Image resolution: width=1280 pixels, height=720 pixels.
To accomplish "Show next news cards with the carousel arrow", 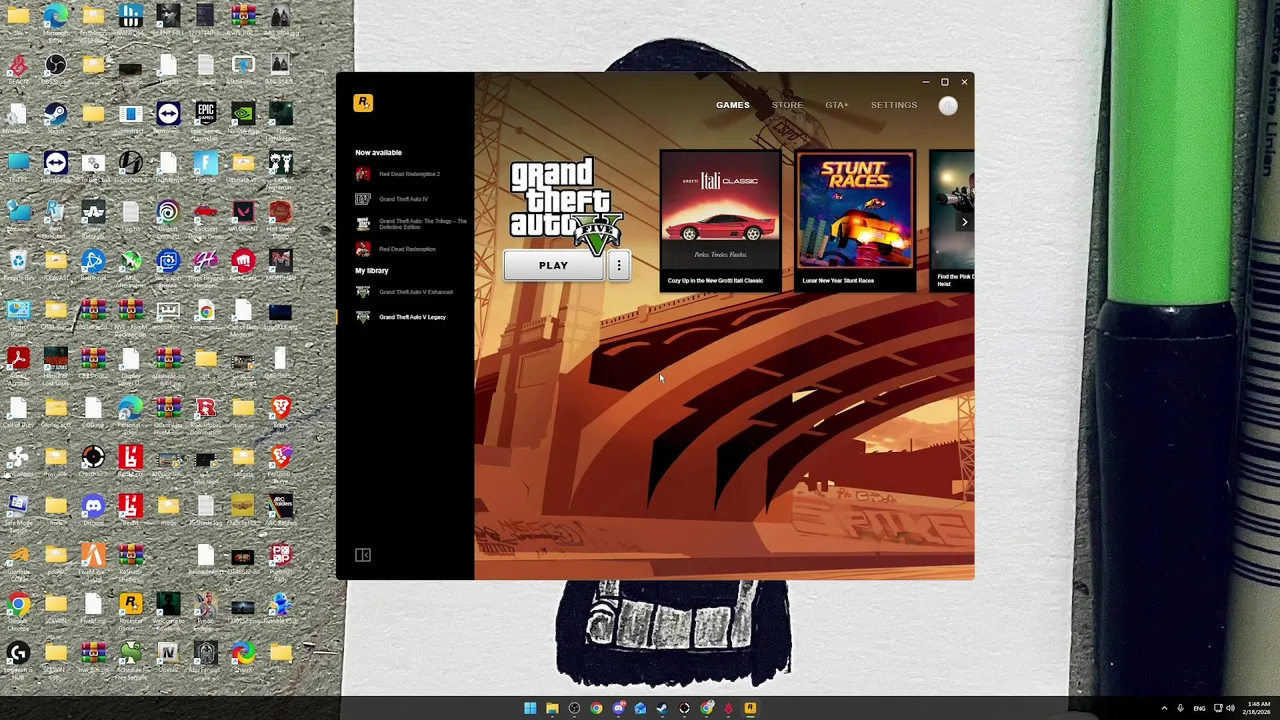I will (964, 222).
